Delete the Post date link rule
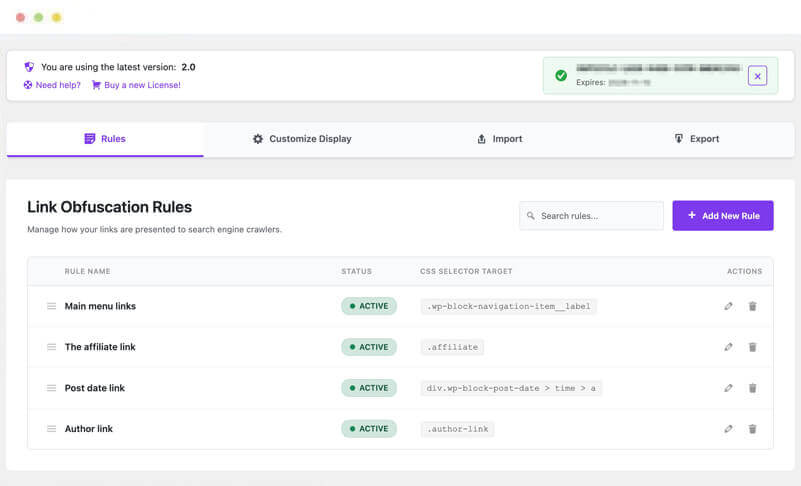 tap(753, 388)
